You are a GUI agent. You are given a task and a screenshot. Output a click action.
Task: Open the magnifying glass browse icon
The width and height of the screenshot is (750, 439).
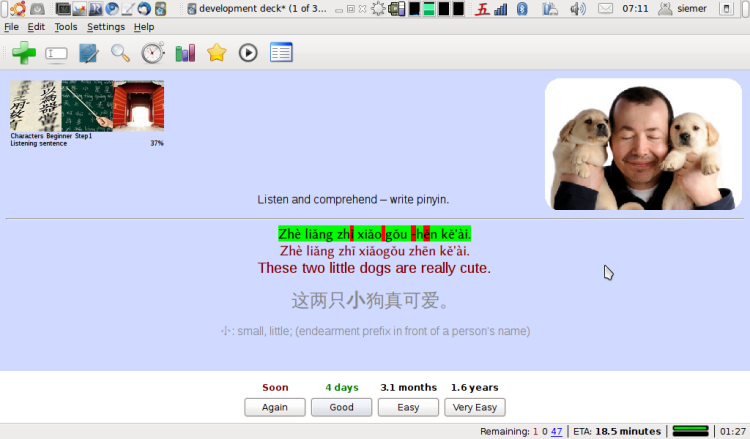120,53
